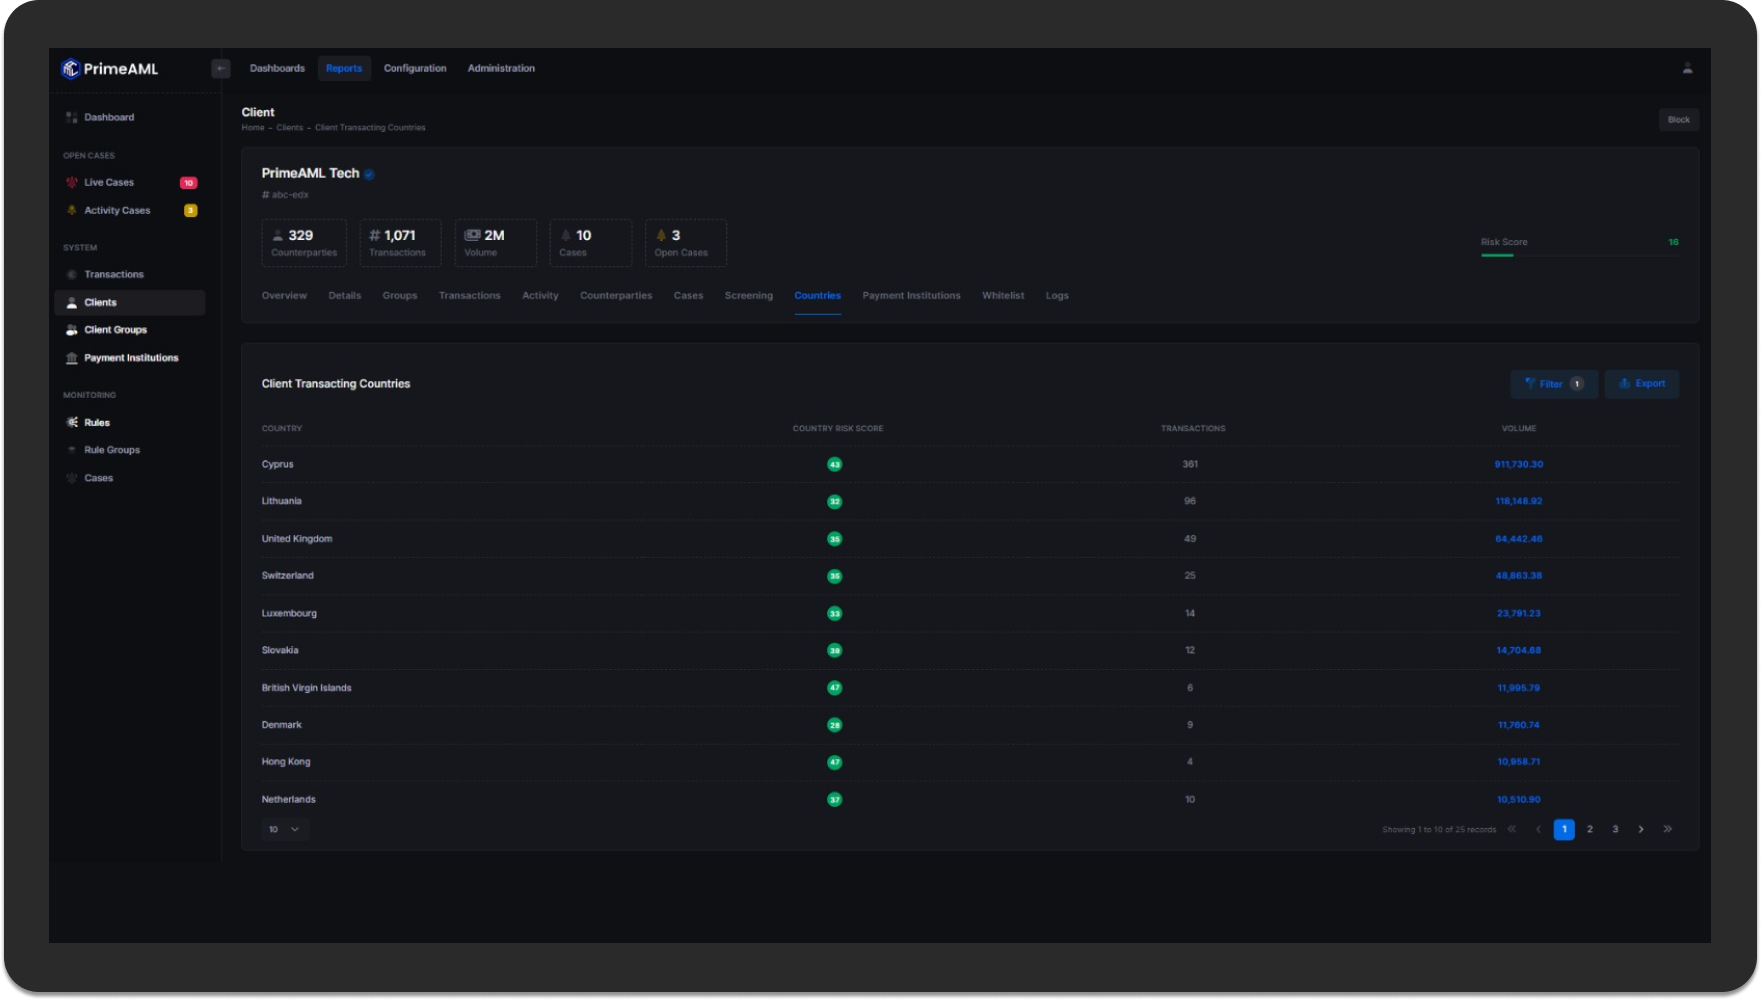Screen dimensions: 1761x1000
Task: Click the Export button
Action: pos(1642,384)
